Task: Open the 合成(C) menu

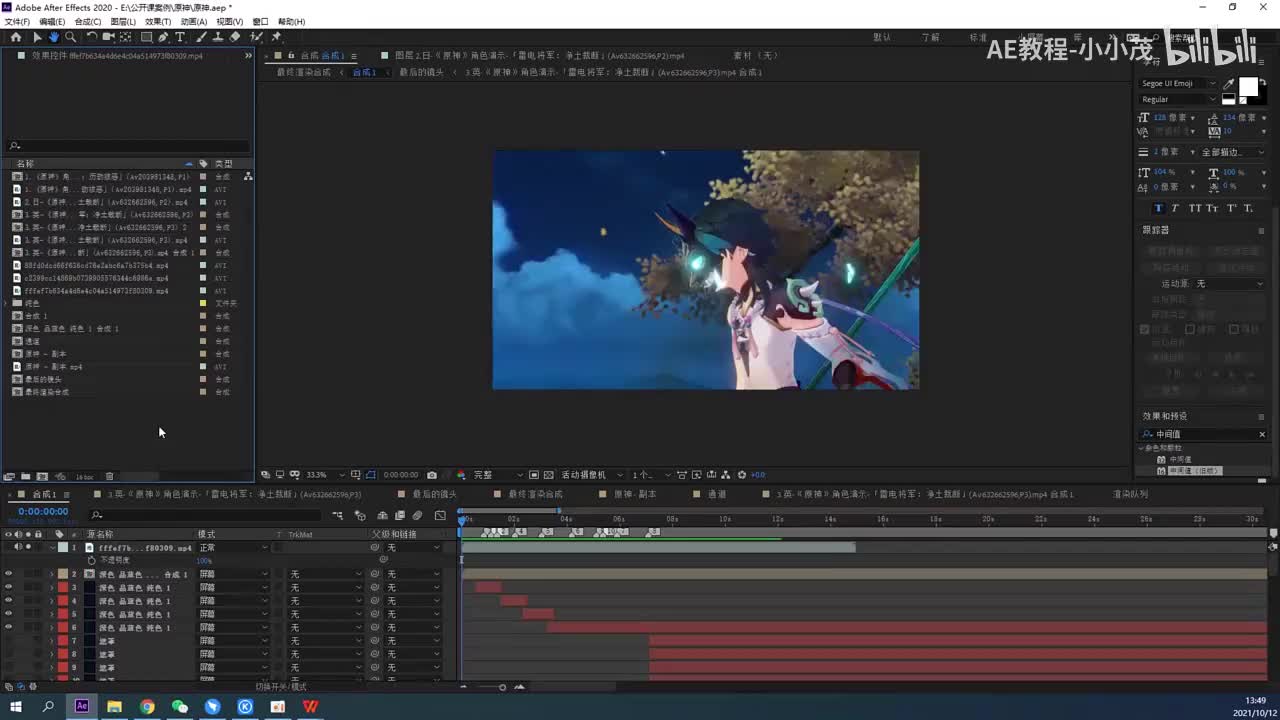Action: tap(88, 21)
